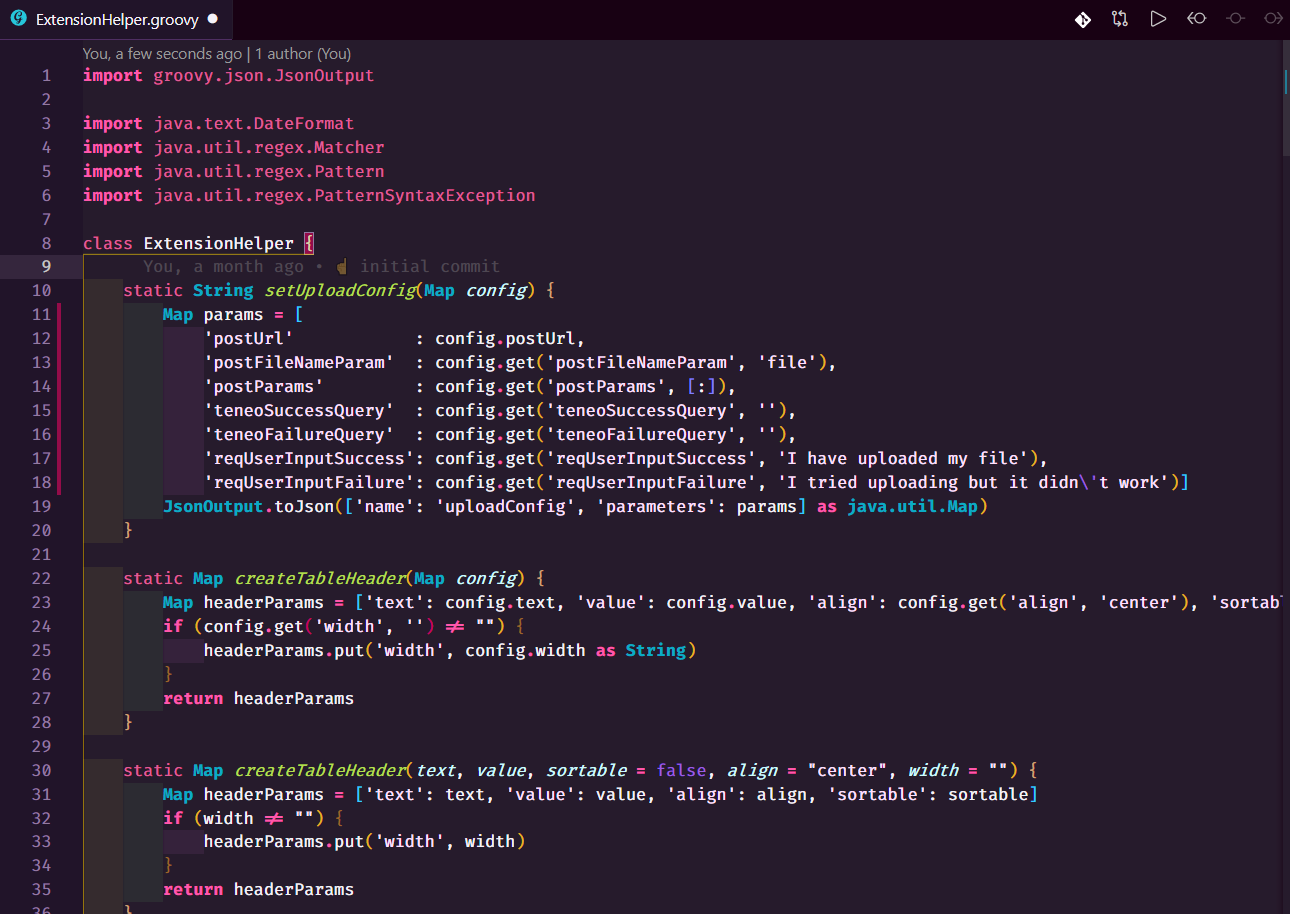Place cursor on 'groovy.json.JsonOutput' import
This screenshot has width=1290, height=914.
tap(263, 75)
